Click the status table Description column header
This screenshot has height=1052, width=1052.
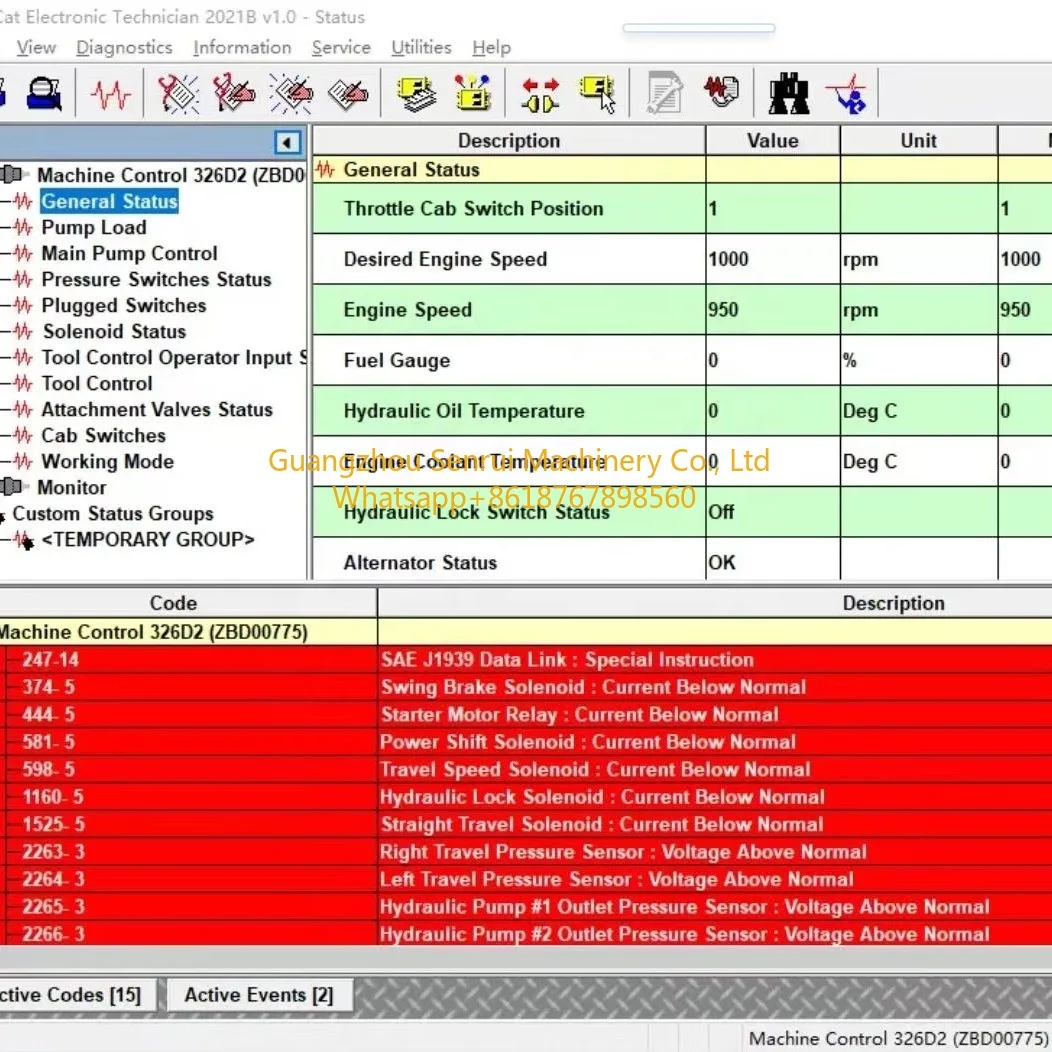[x=509, y=141]
